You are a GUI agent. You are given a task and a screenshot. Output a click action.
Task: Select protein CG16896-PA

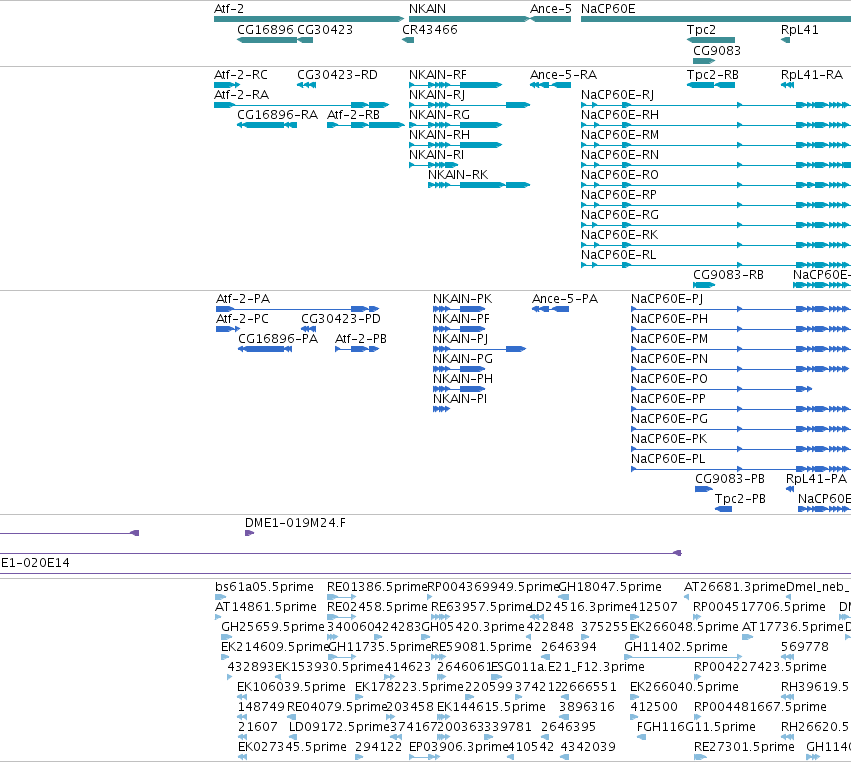[265, 349]
